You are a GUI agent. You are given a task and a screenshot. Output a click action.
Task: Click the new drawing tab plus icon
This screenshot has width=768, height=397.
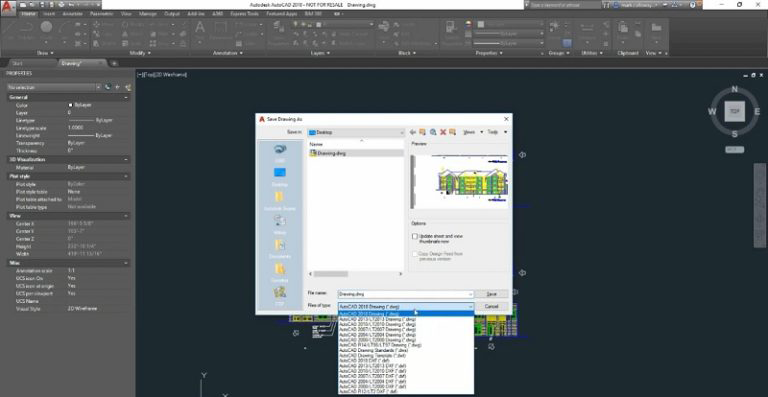[x=114, y=63]
